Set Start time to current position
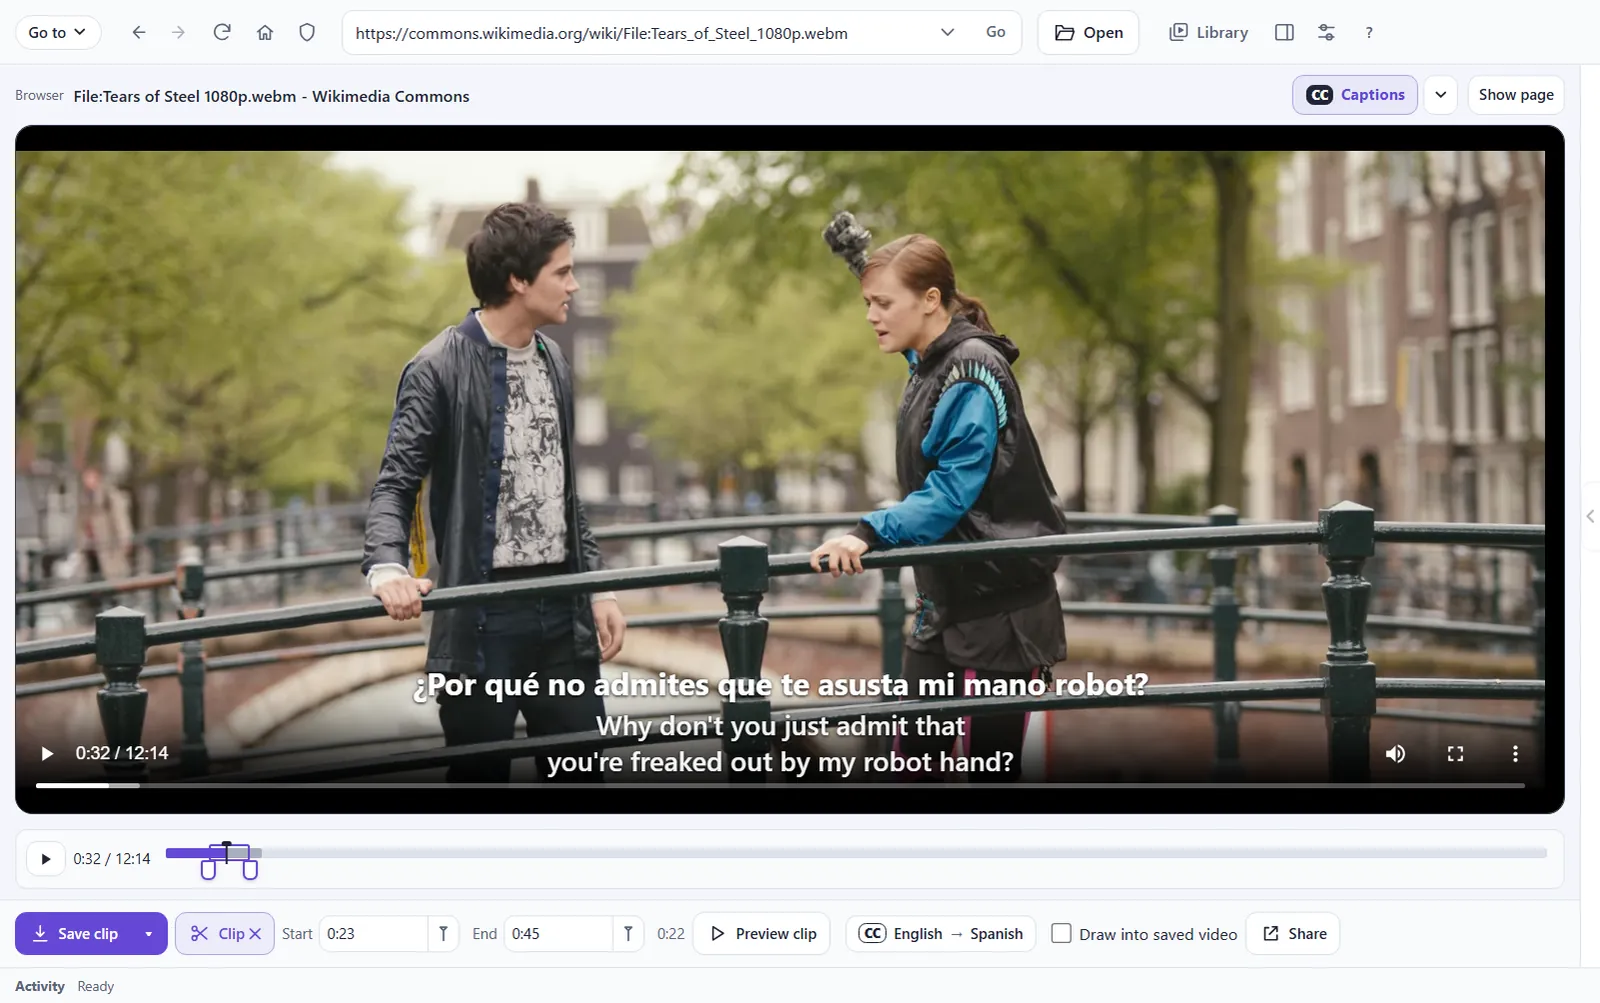The image size is (1600, 1003). (443, 934)
